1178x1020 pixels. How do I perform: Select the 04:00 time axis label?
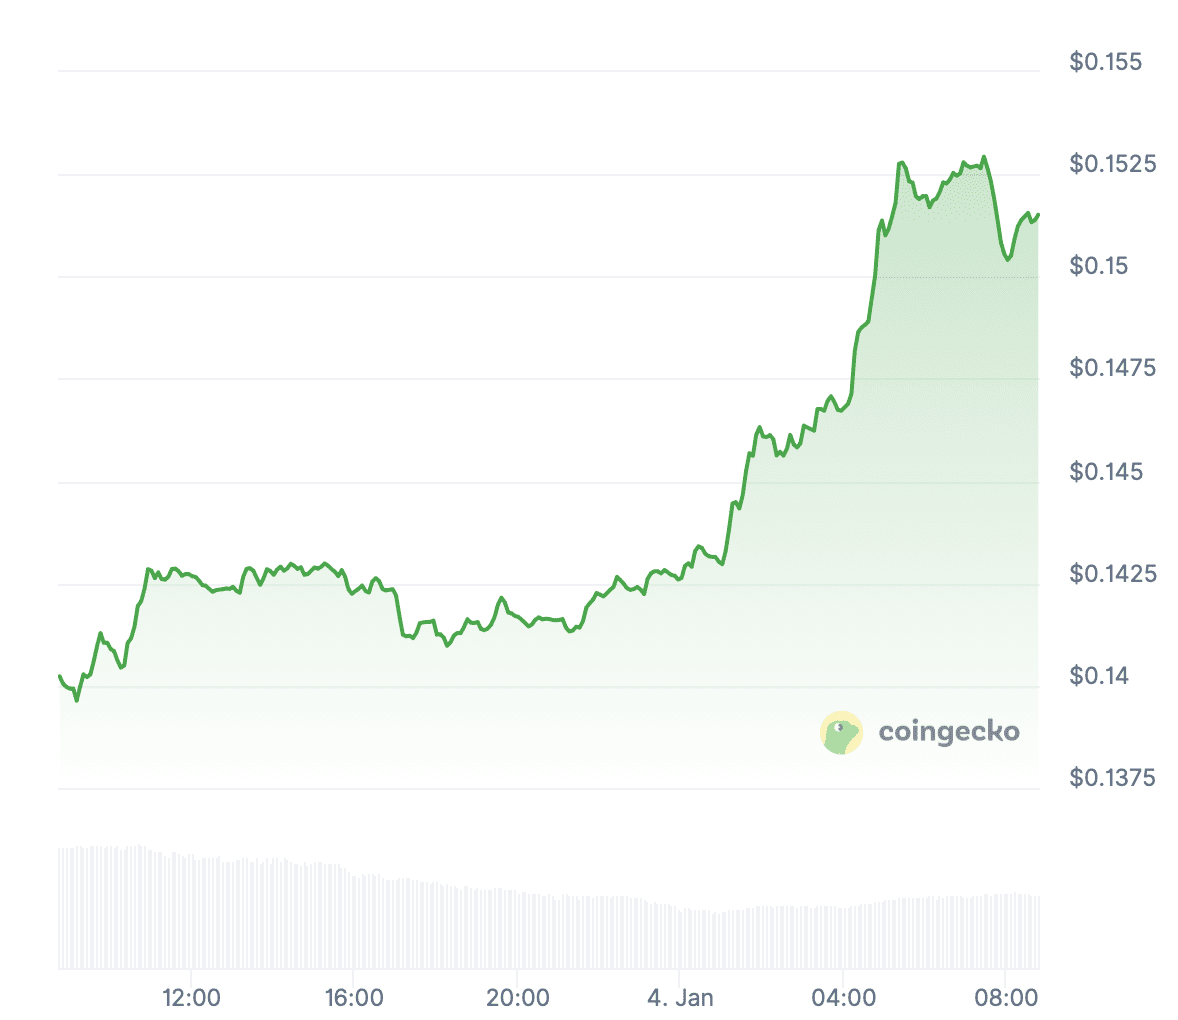(843, 998)
